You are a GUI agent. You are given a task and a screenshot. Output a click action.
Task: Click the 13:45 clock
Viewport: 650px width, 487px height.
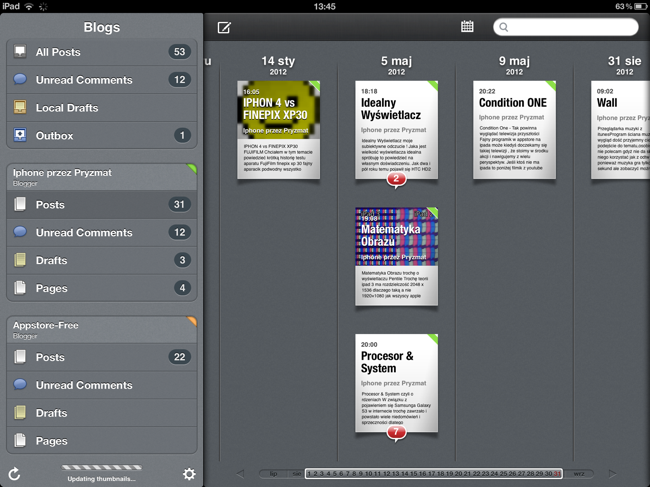coord(325,6)
